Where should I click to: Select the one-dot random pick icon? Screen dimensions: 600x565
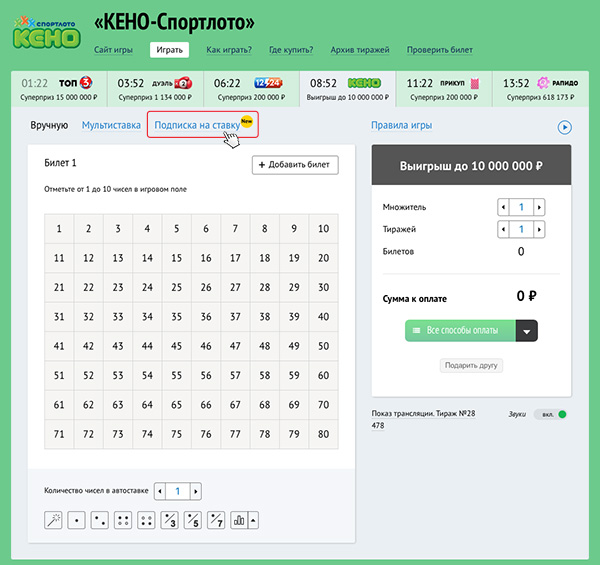point(77,520)
